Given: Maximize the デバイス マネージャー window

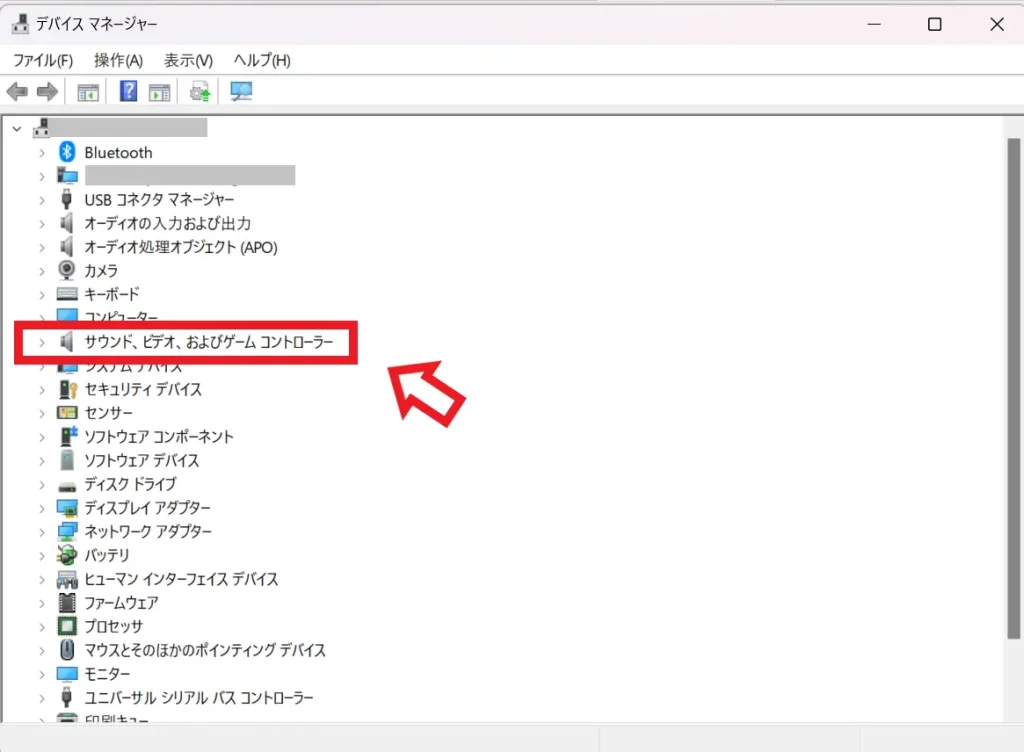Looking at the screenshot, I should click(935, 24).
